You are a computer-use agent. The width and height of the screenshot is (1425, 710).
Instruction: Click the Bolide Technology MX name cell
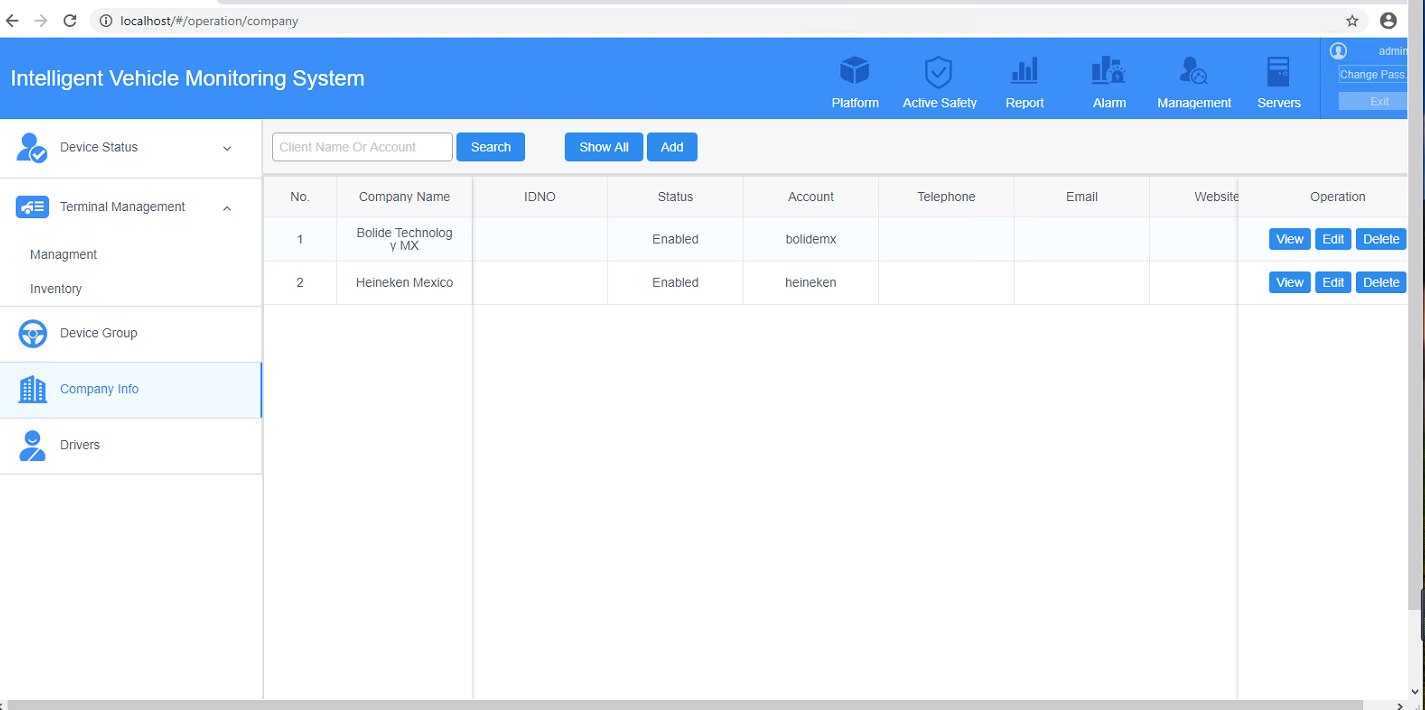tap(405, 239)
